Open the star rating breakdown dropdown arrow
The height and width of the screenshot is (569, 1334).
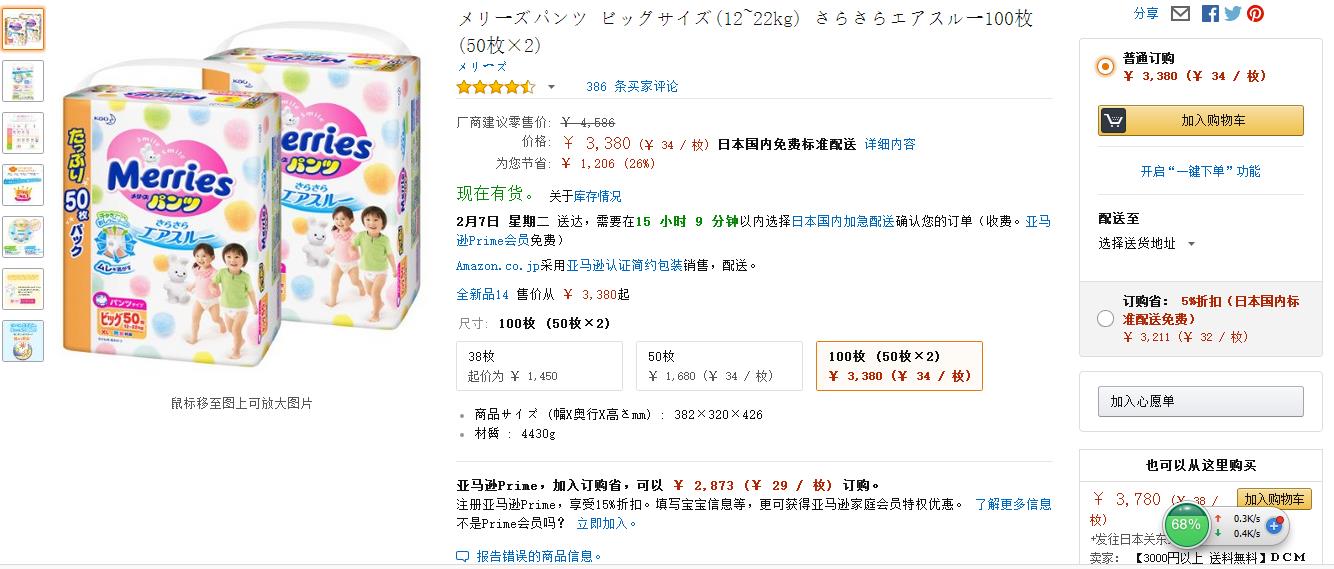click(551, 87)
